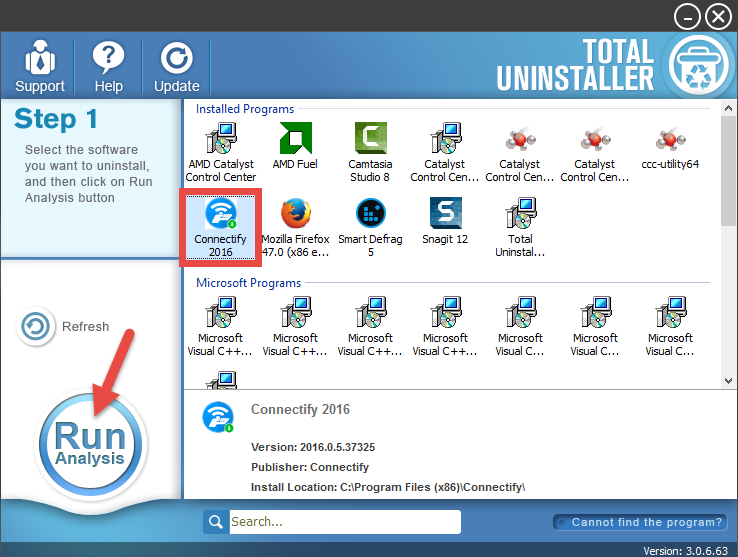738x557 pixels.
Task: Click the 'Microsoft Programs' heading
Action: (249, 283)
